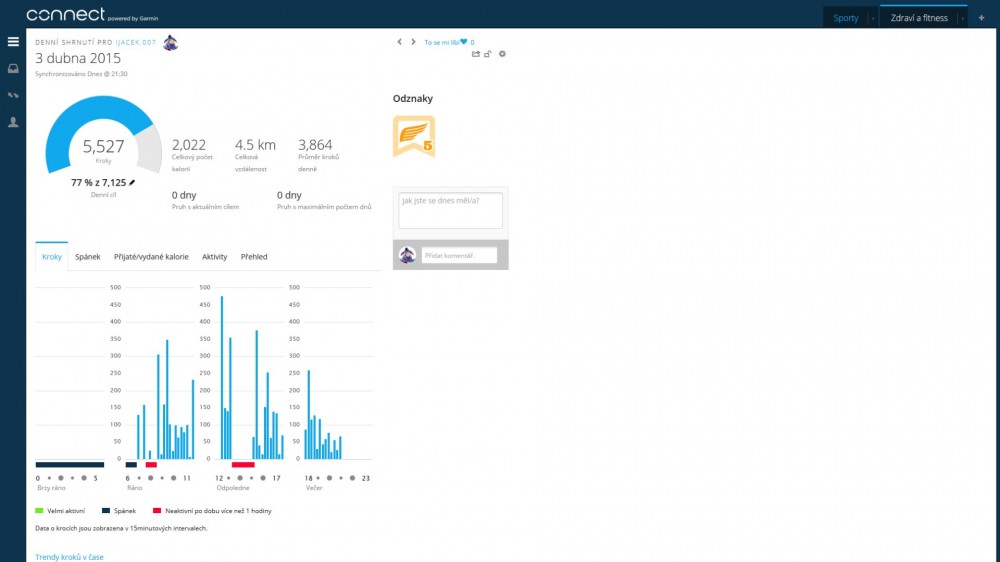Click the pencil icon to edit daily goal
Screen dimensions: 1000x562
pos(131,183)
